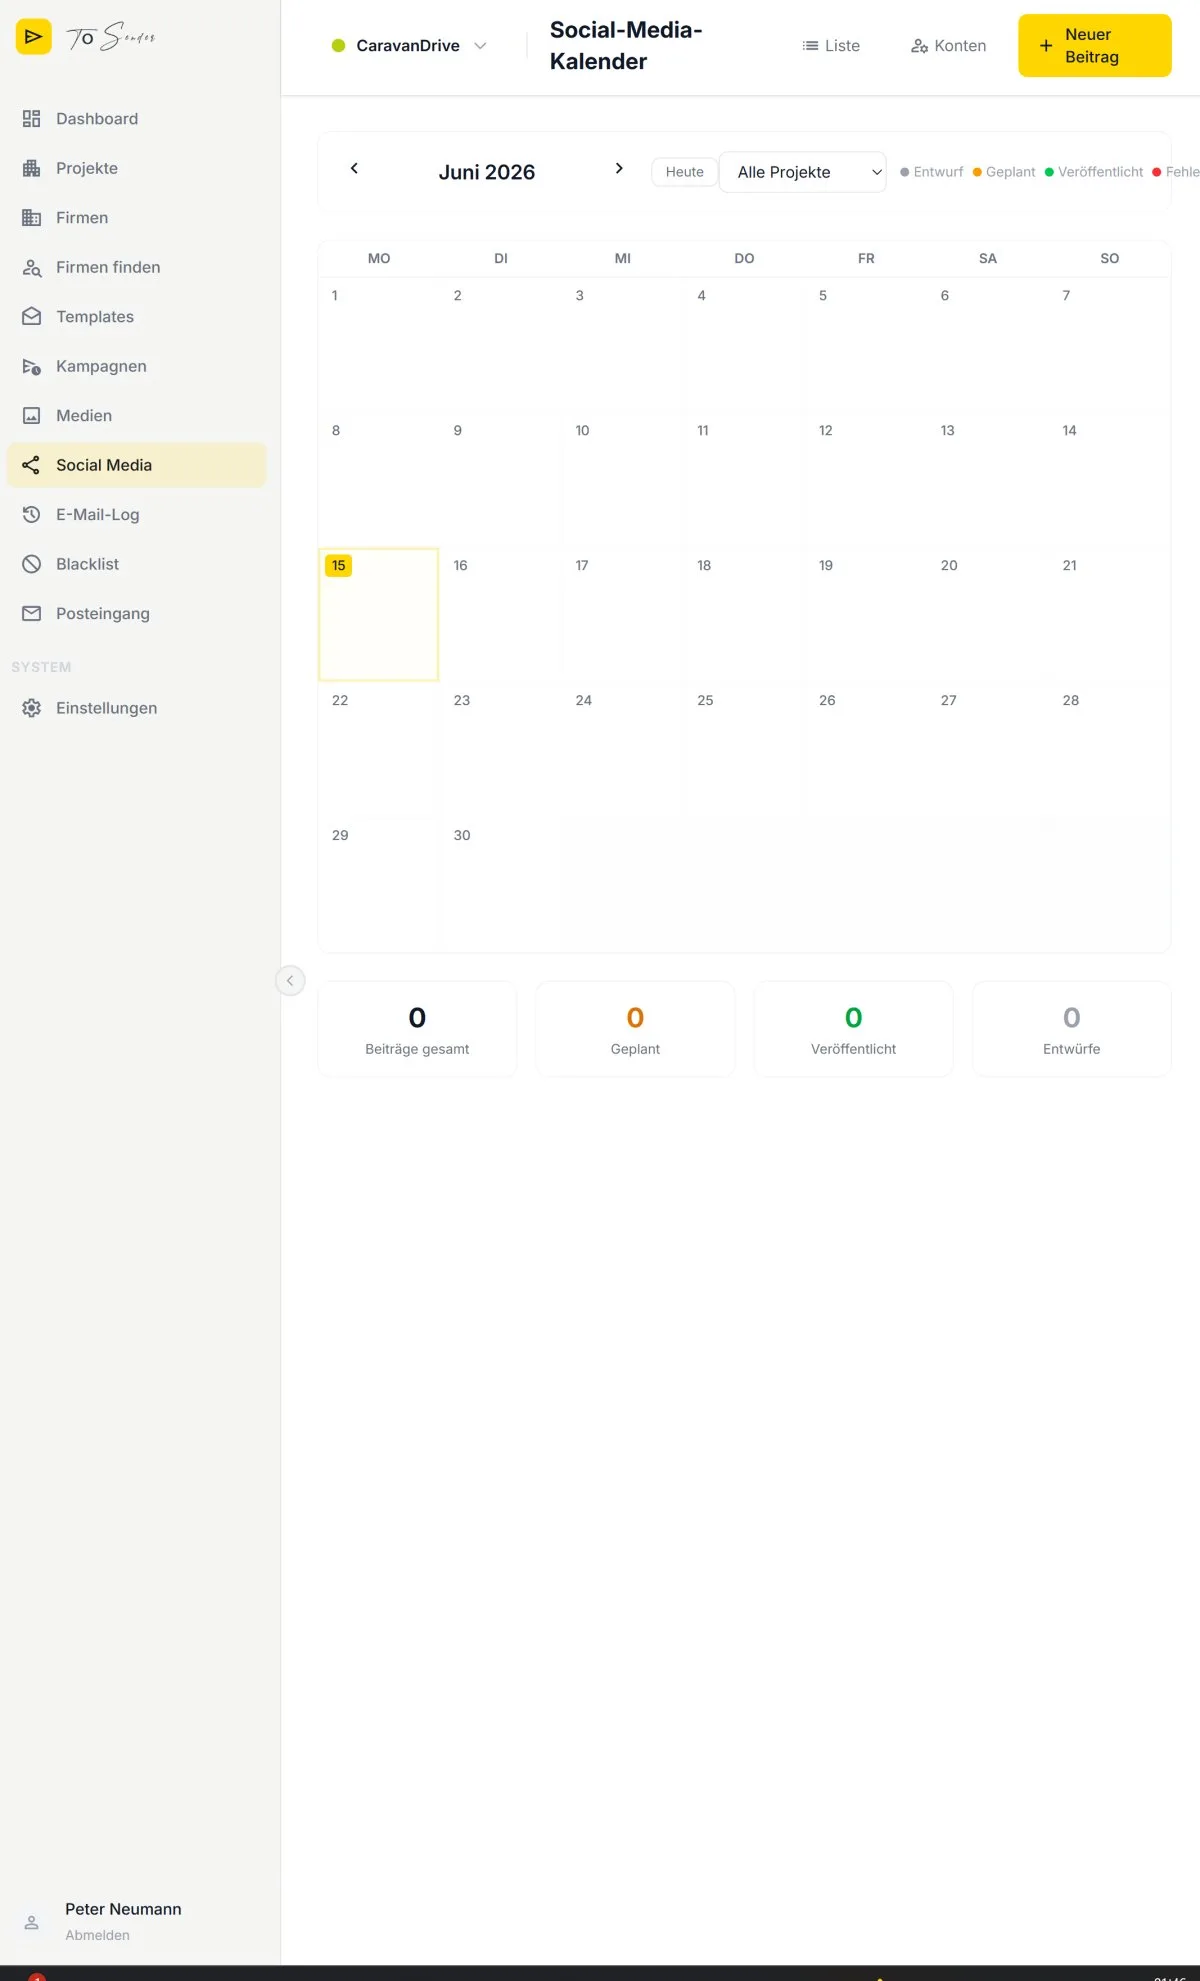Image resolution: width=1200 pixels, height=1981 pixels.
Task: Click the Social-Media-Kalender heading
Action: (626, 46)
